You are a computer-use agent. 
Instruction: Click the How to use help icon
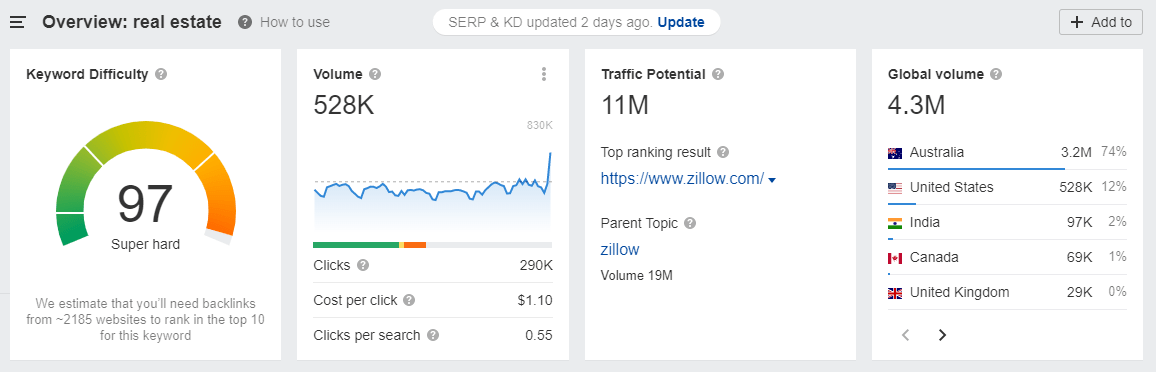(x=245, y=22)
